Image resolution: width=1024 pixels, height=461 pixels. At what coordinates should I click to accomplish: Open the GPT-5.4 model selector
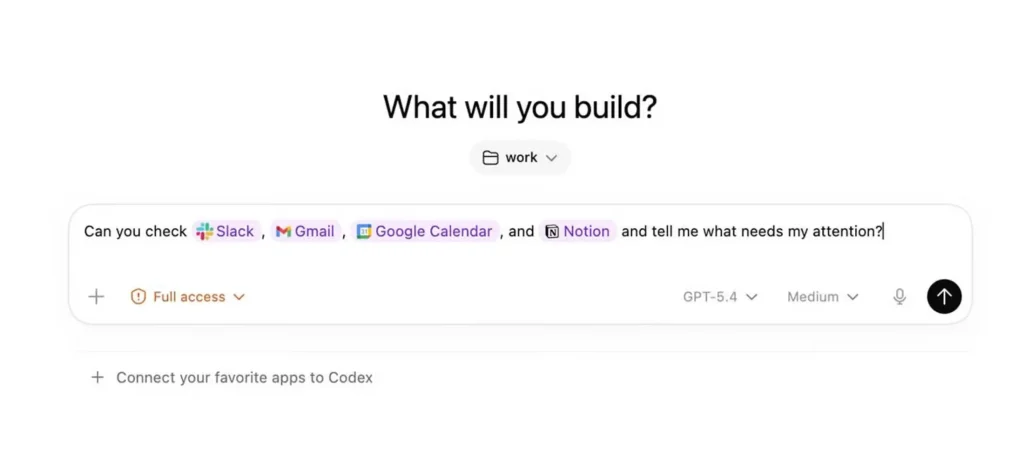[720, 297]
